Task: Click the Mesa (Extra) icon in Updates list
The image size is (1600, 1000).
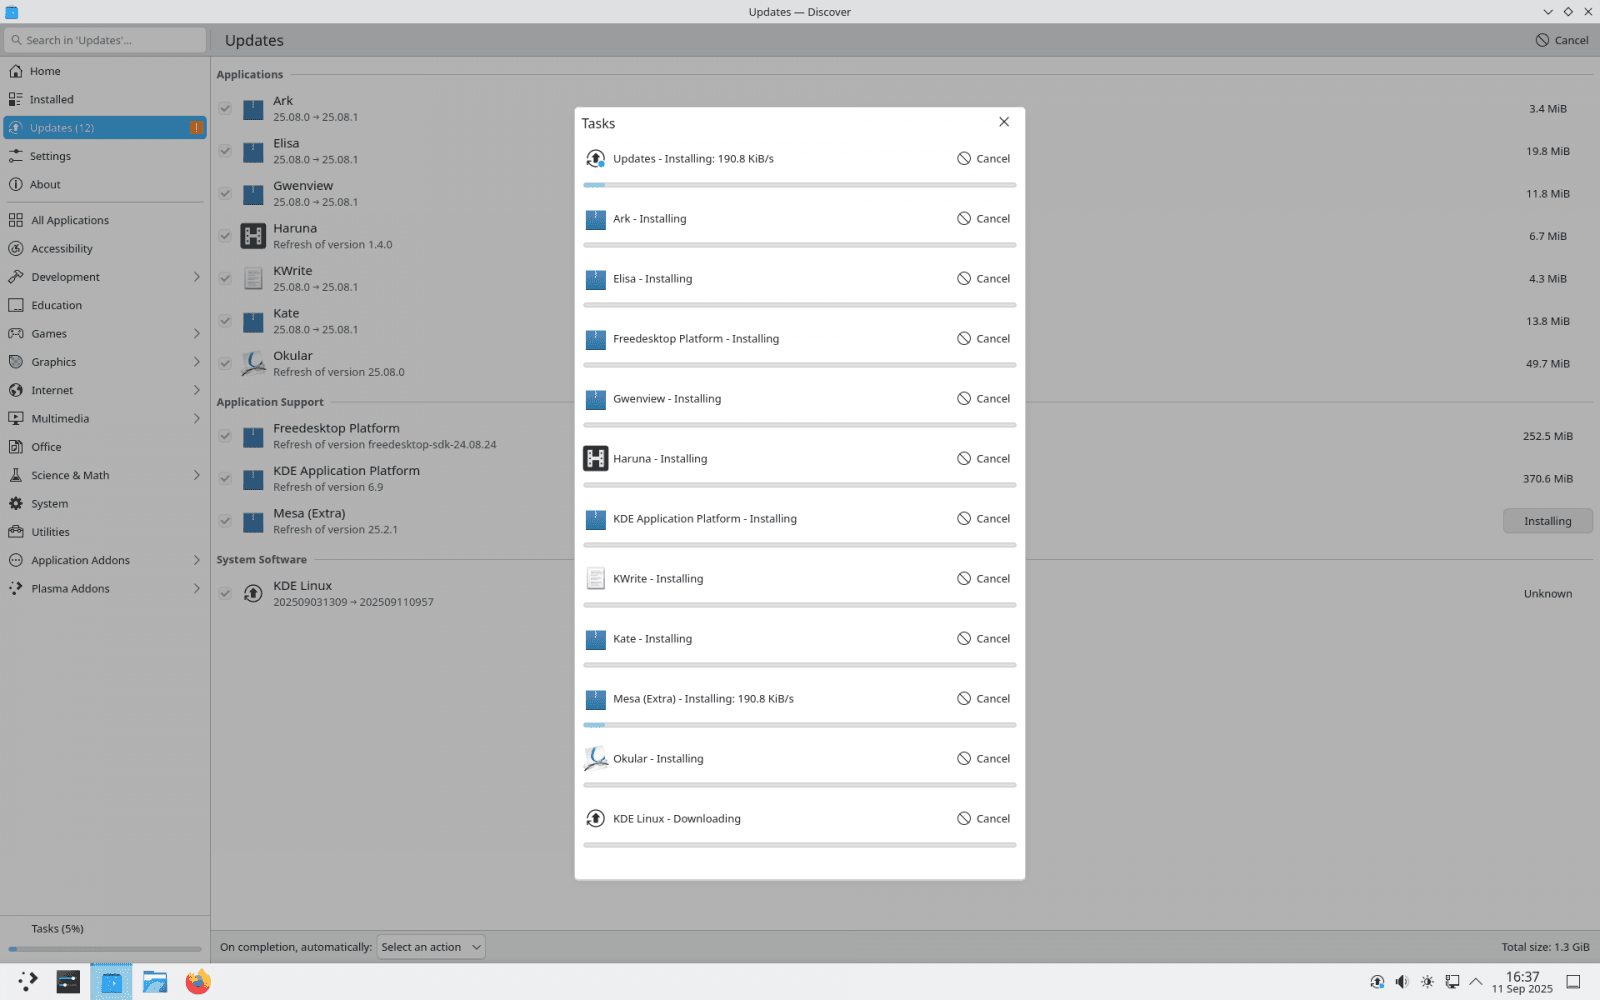Action: (x=253, y=521)
